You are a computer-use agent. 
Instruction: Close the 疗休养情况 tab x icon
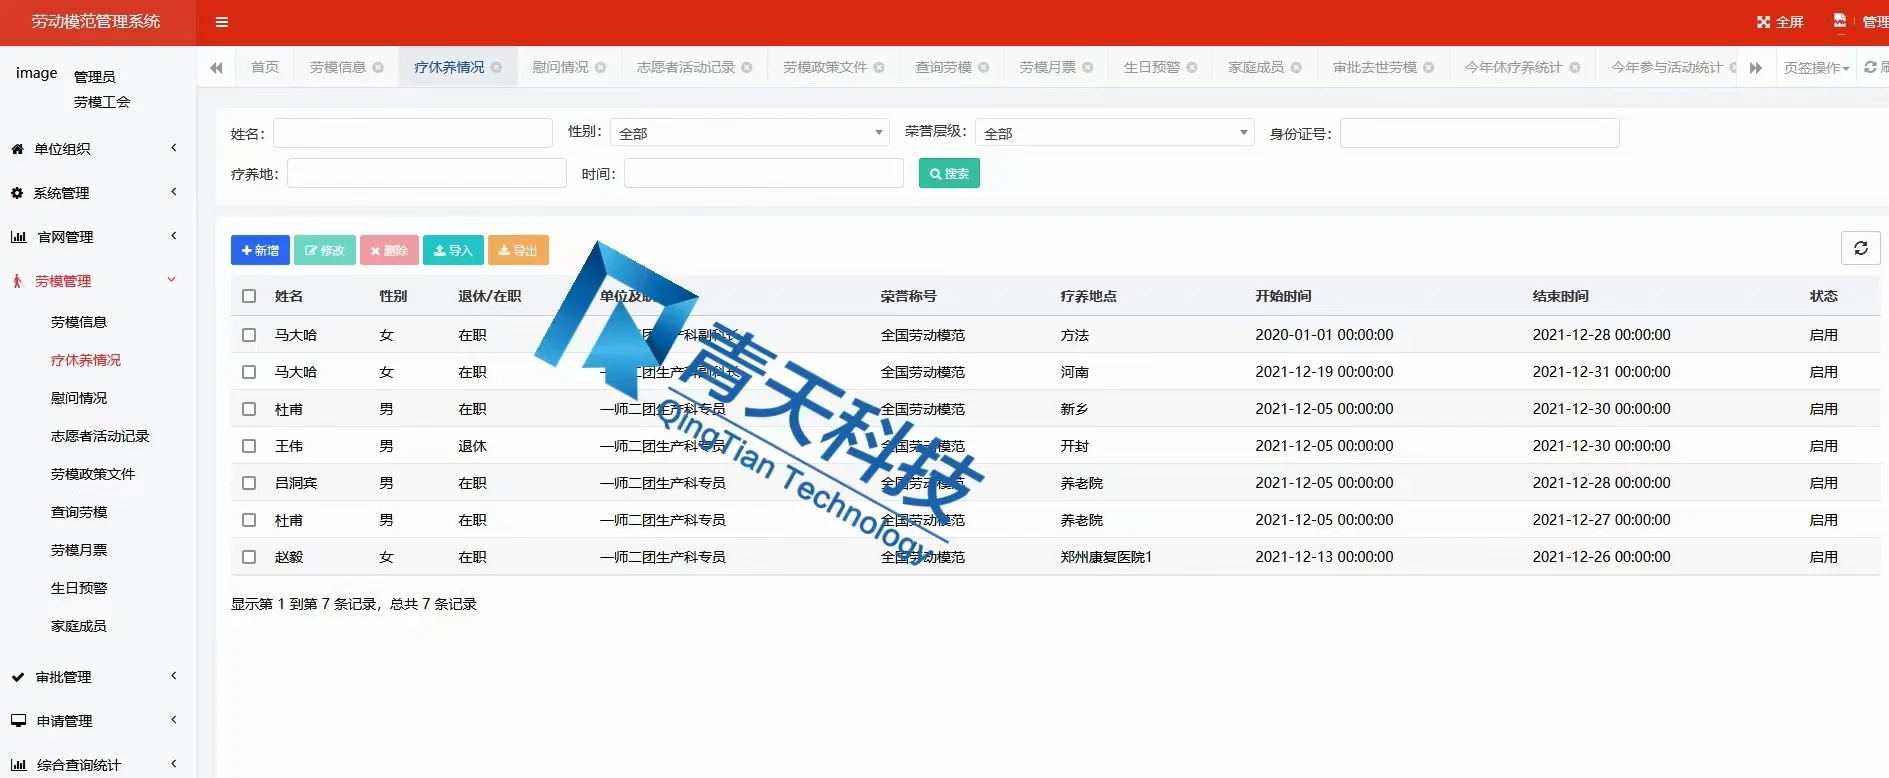[x=496, y=68]
